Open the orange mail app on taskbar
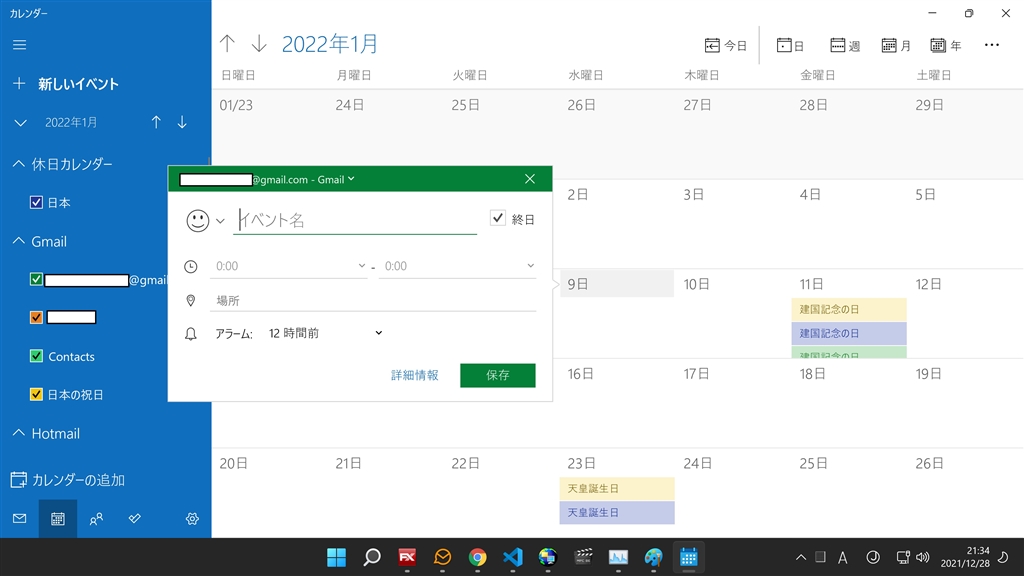 pyautogui.click(x=442, y=557)
